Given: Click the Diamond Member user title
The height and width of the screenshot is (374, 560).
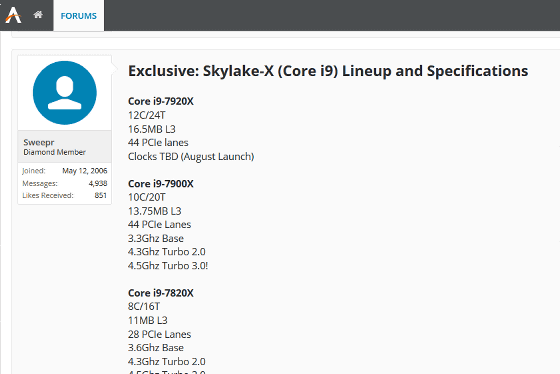Looking at the screenshot, I should [x=54, y=152].
